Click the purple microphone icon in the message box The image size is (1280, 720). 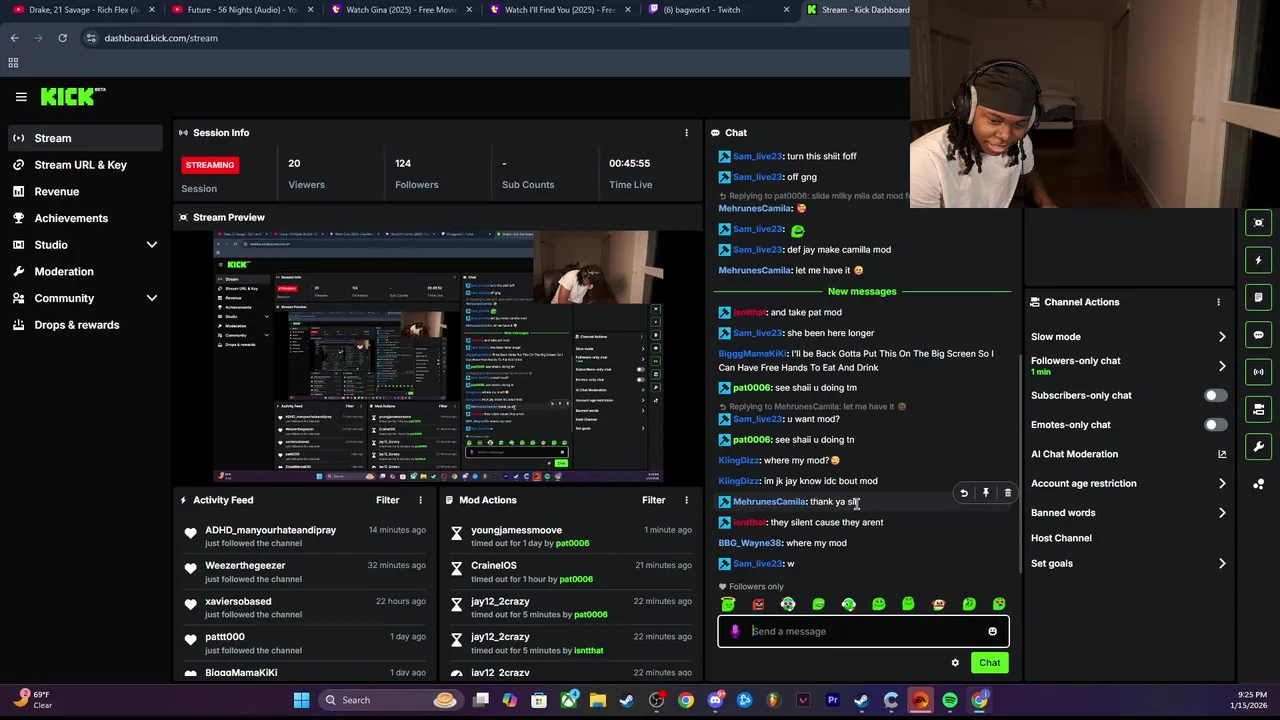tap(735, 631)
